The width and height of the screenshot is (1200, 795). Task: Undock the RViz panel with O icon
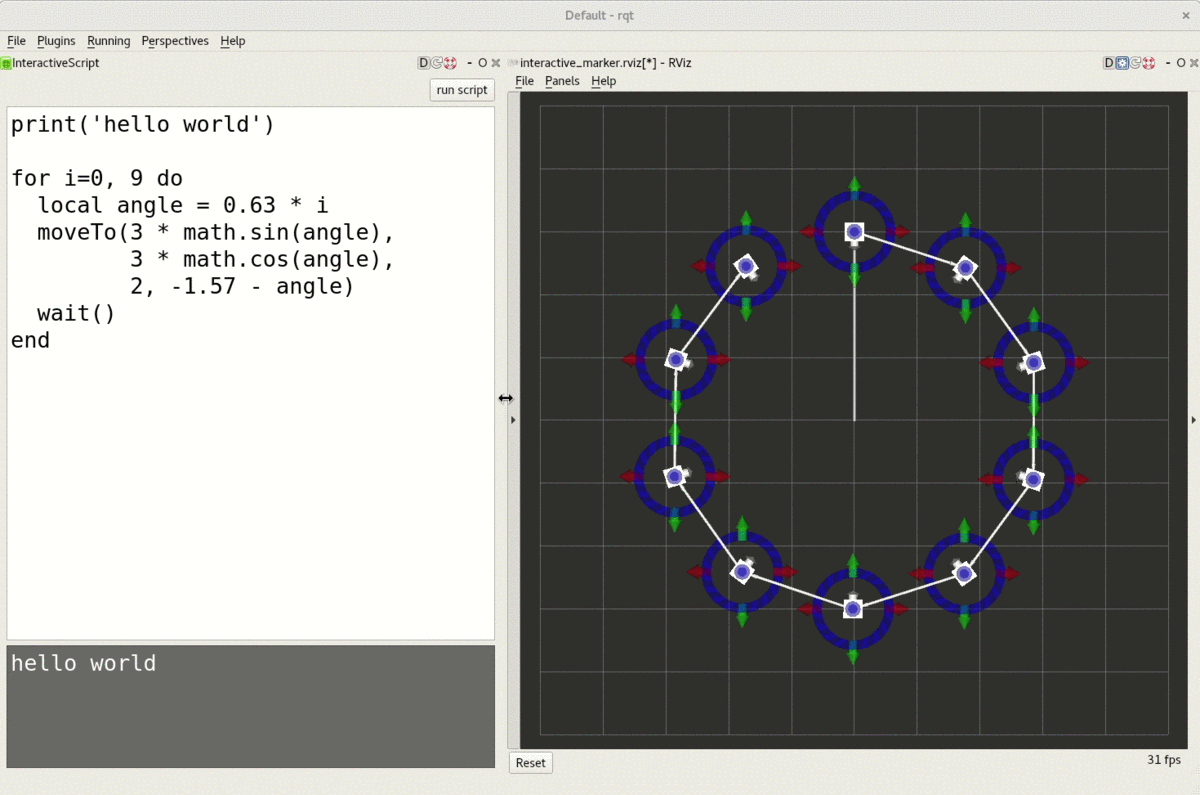coord(1181,63)
